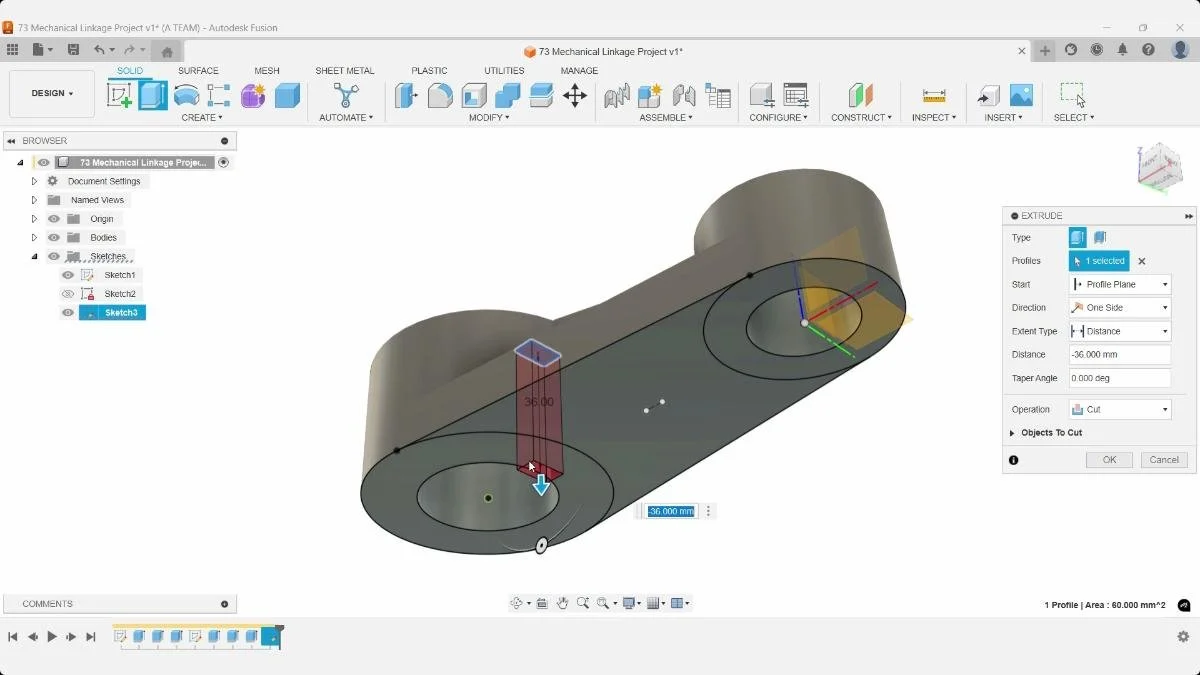The image size is (1200, 675).
Task: Select the Shell tool
Action: click(x=474, y=95)
